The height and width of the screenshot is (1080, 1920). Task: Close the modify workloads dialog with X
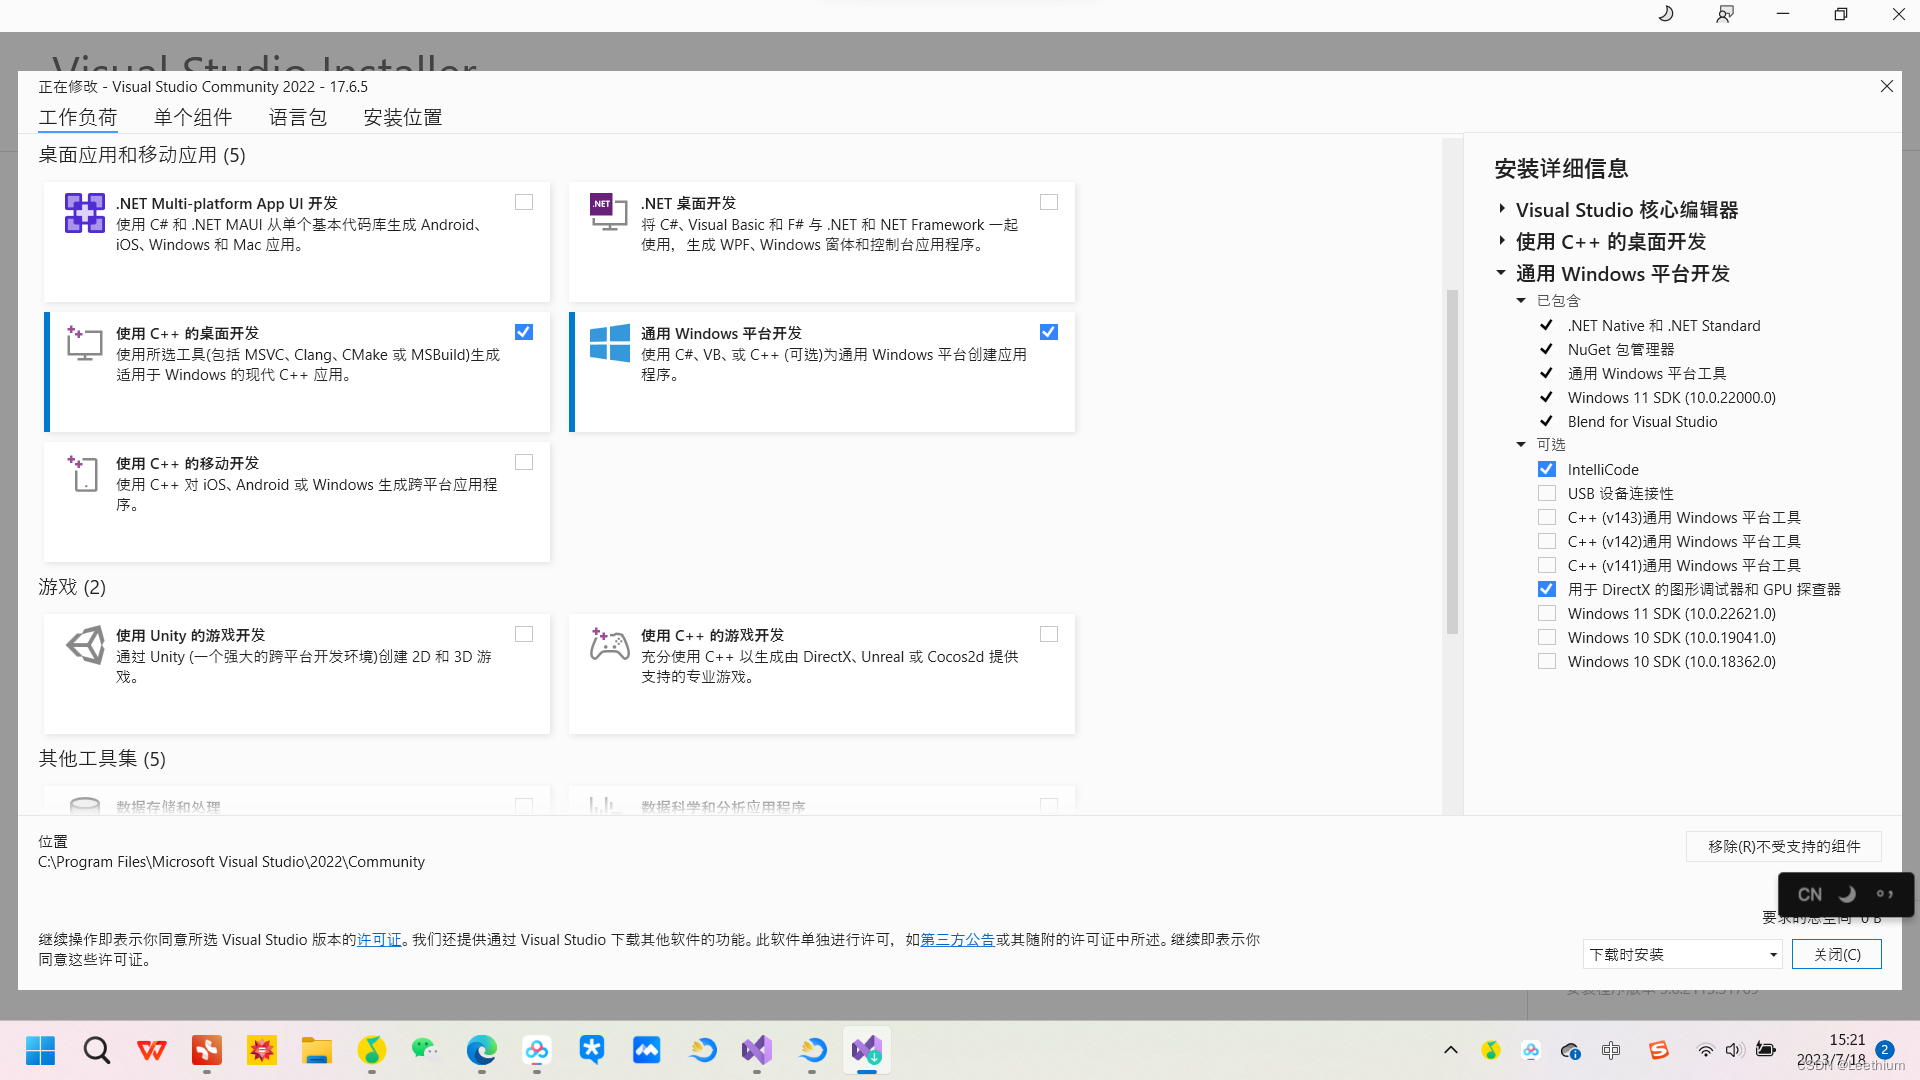pos(1887,86)
